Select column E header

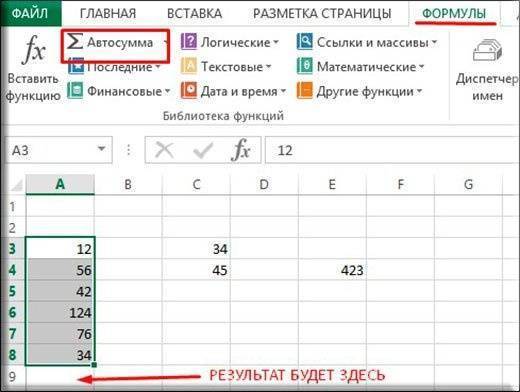(x=332, y=184)
